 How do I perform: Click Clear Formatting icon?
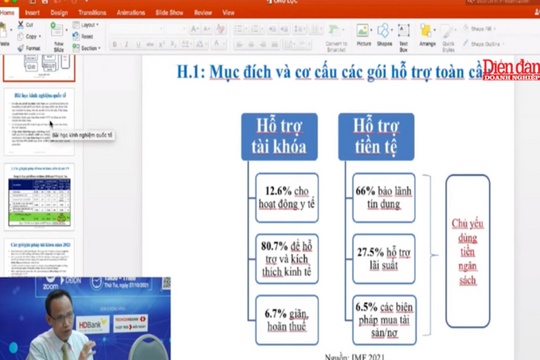tap(220, 29)
